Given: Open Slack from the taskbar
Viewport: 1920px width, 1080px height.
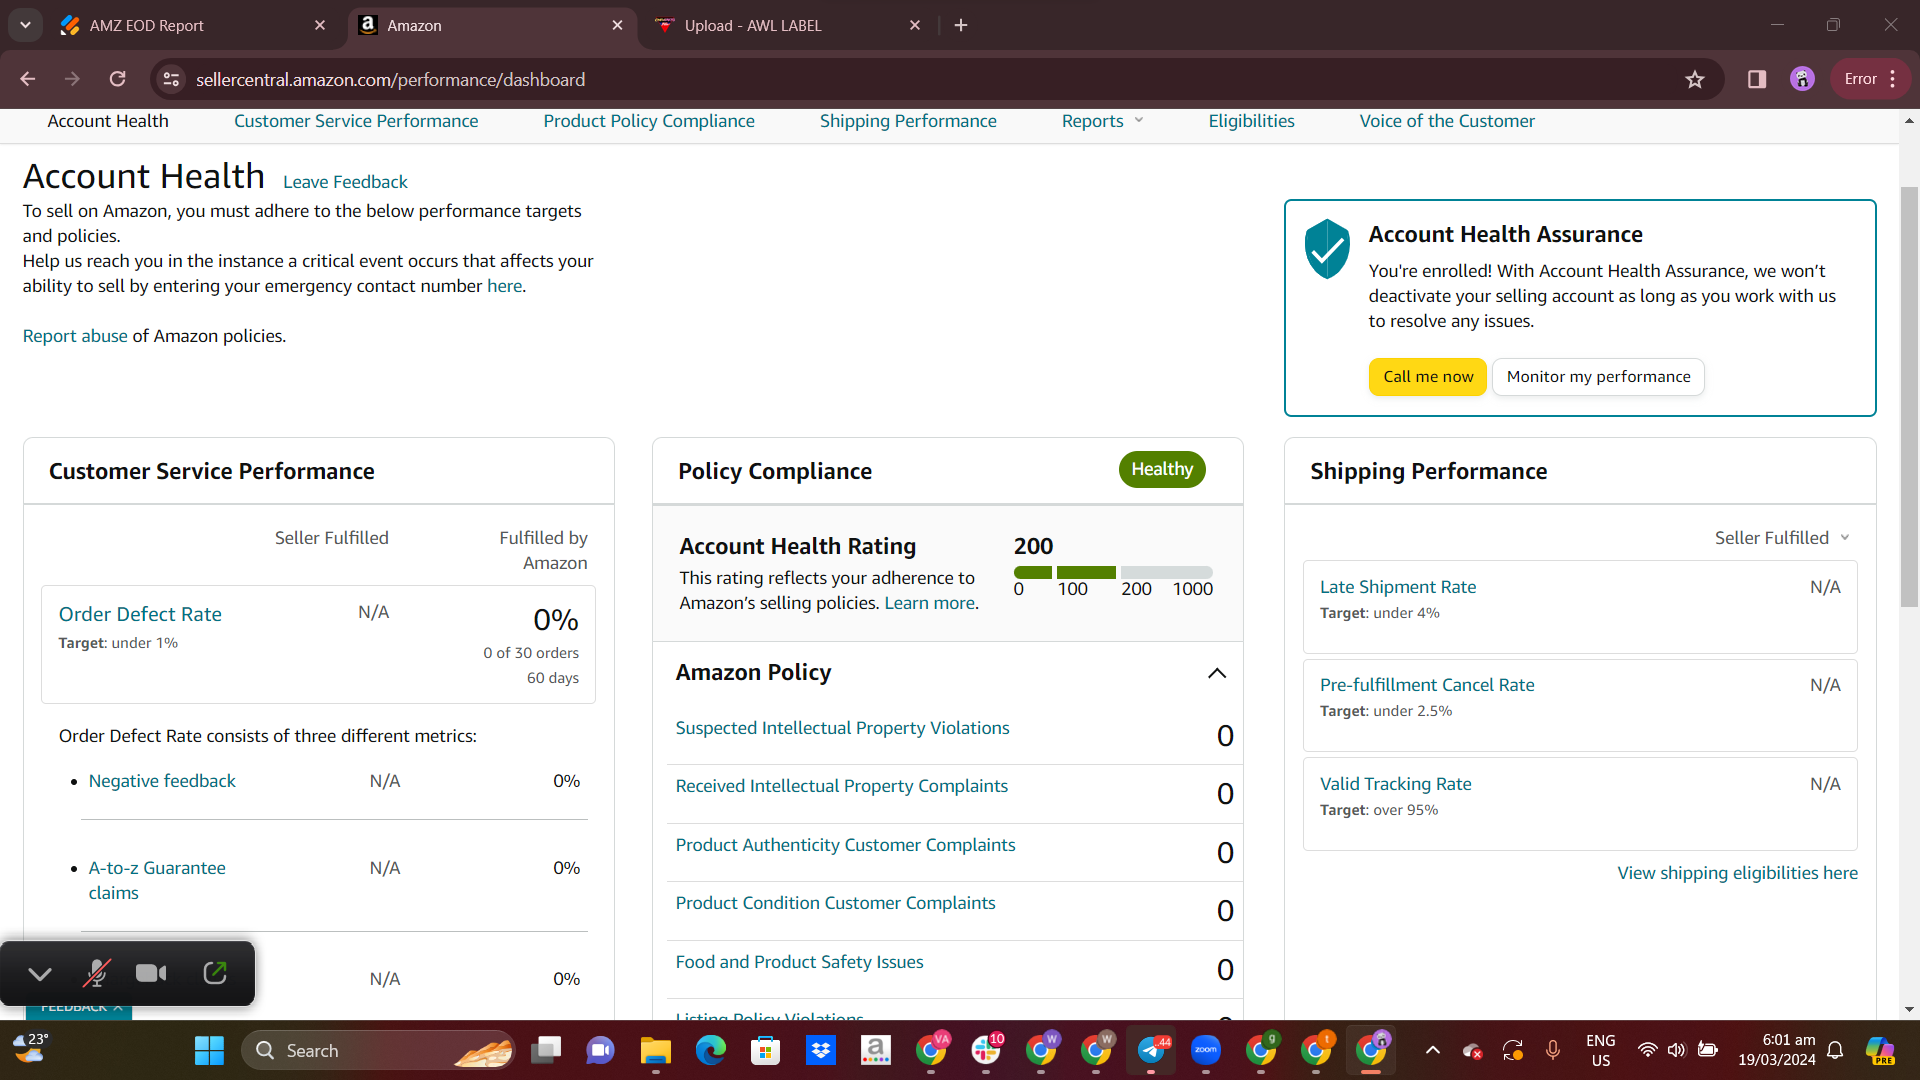Looking at the screenshot, I should (986, 1050).
